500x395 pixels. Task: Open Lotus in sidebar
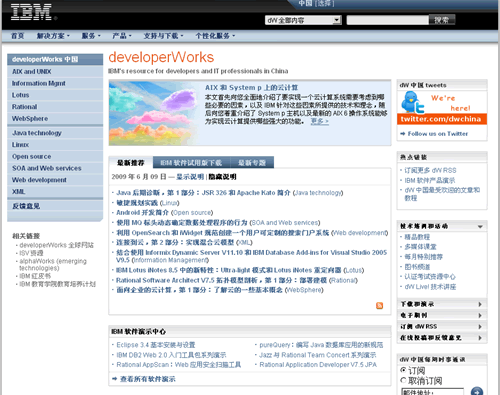[55, 95]
